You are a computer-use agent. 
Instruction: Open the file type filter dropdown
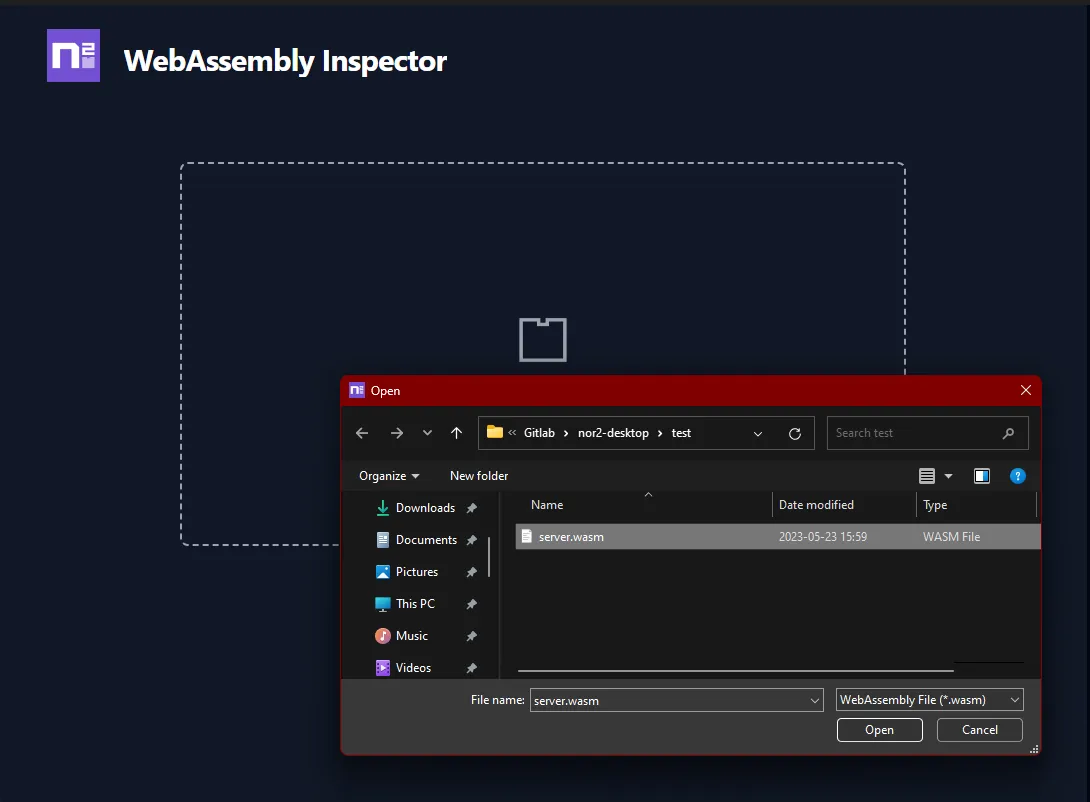coord(1012,699)
